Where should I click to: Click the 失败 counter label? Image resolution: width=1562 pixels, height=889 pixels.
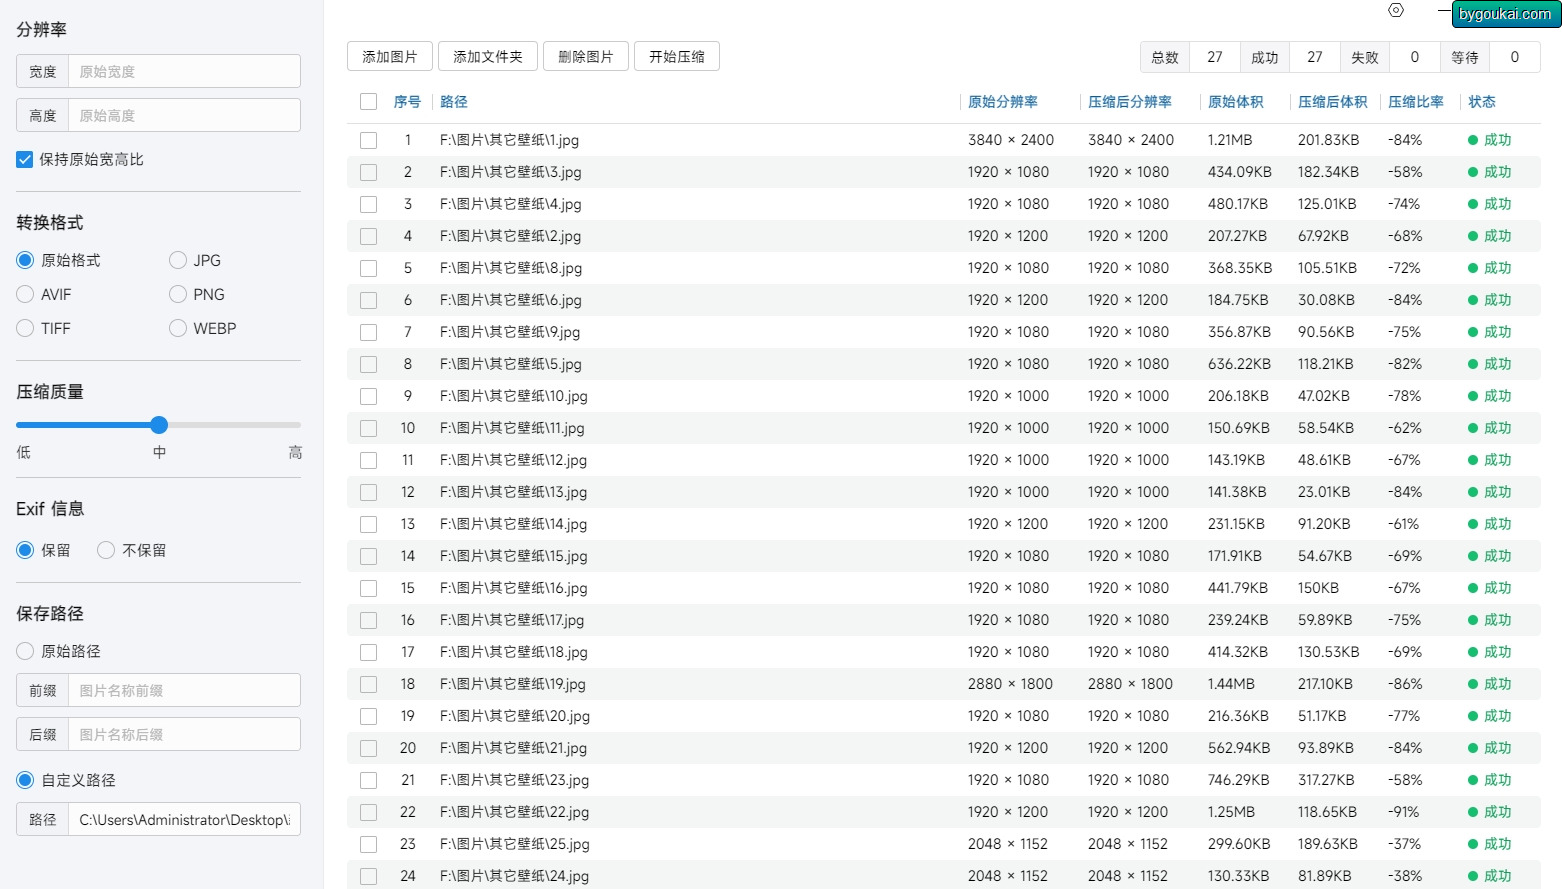pos(1365,57)
